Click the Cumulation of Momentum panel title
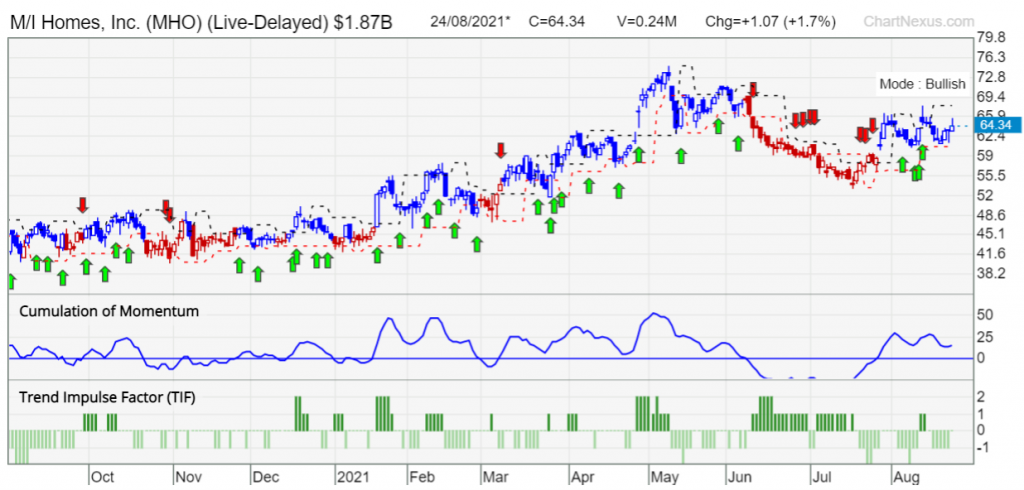This screenshot has width=1024, height=490. 109,312
